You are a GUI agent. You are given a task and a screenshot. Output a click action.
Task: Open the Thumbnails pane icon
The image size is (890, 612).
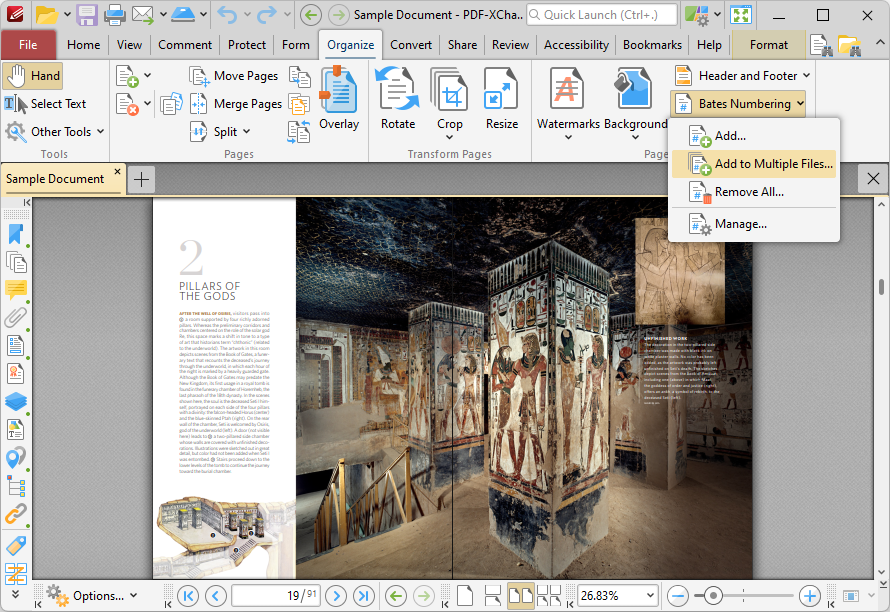(16, 262)
